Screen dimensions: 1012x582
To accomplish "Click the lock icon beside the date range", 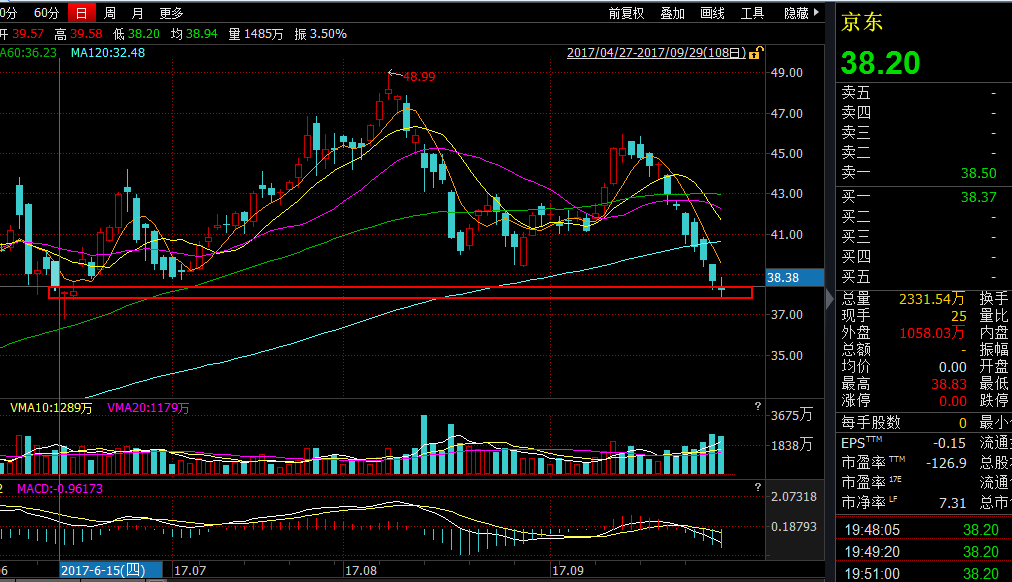I will pos(758,53).
